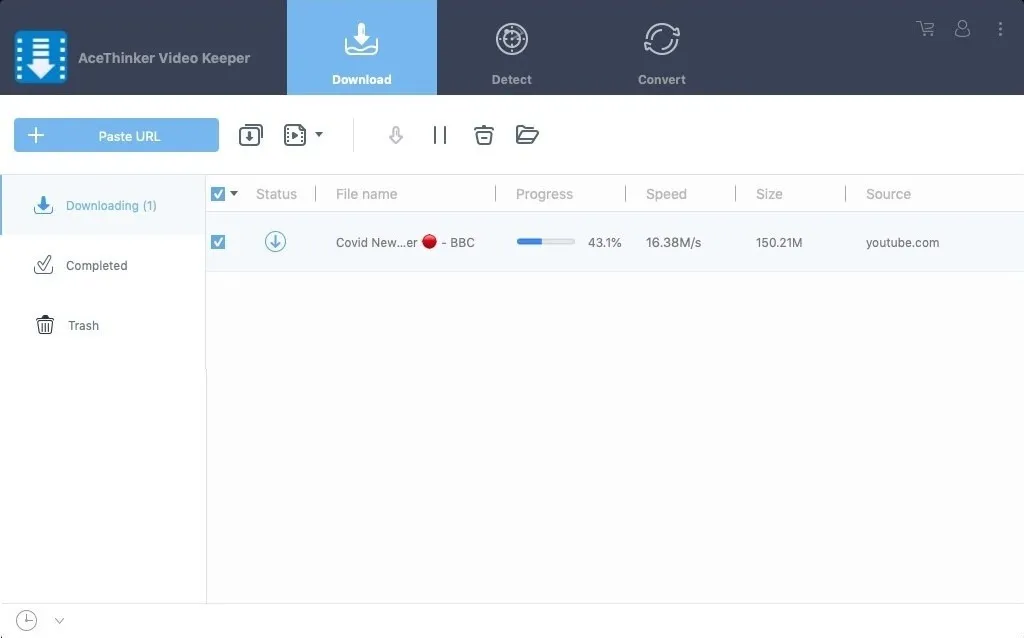View download history via clock icon

click(x=28, y=620)
